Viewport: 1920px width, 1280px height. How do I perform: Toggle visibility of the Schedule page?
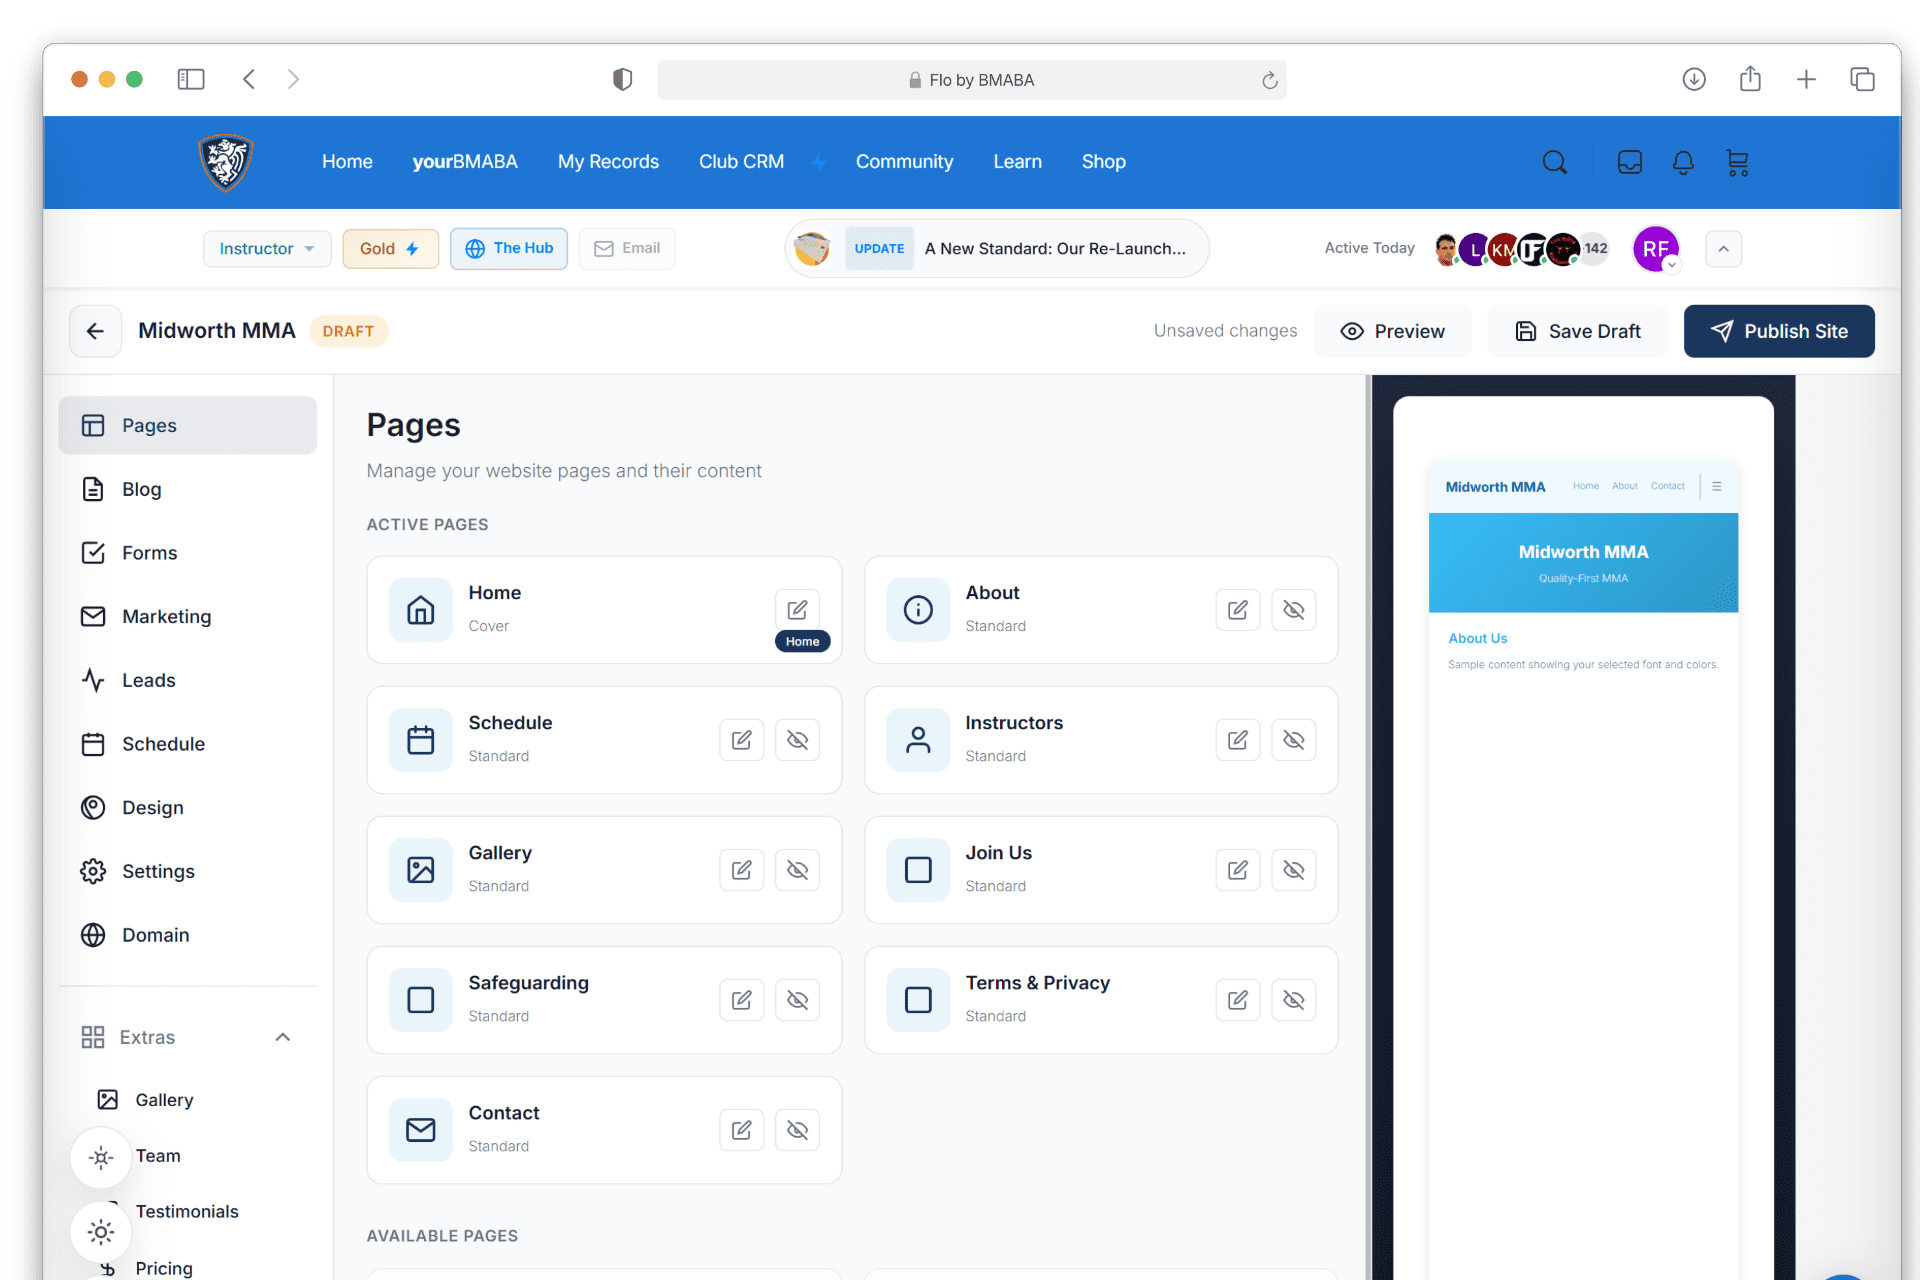[x=797, y=740]
